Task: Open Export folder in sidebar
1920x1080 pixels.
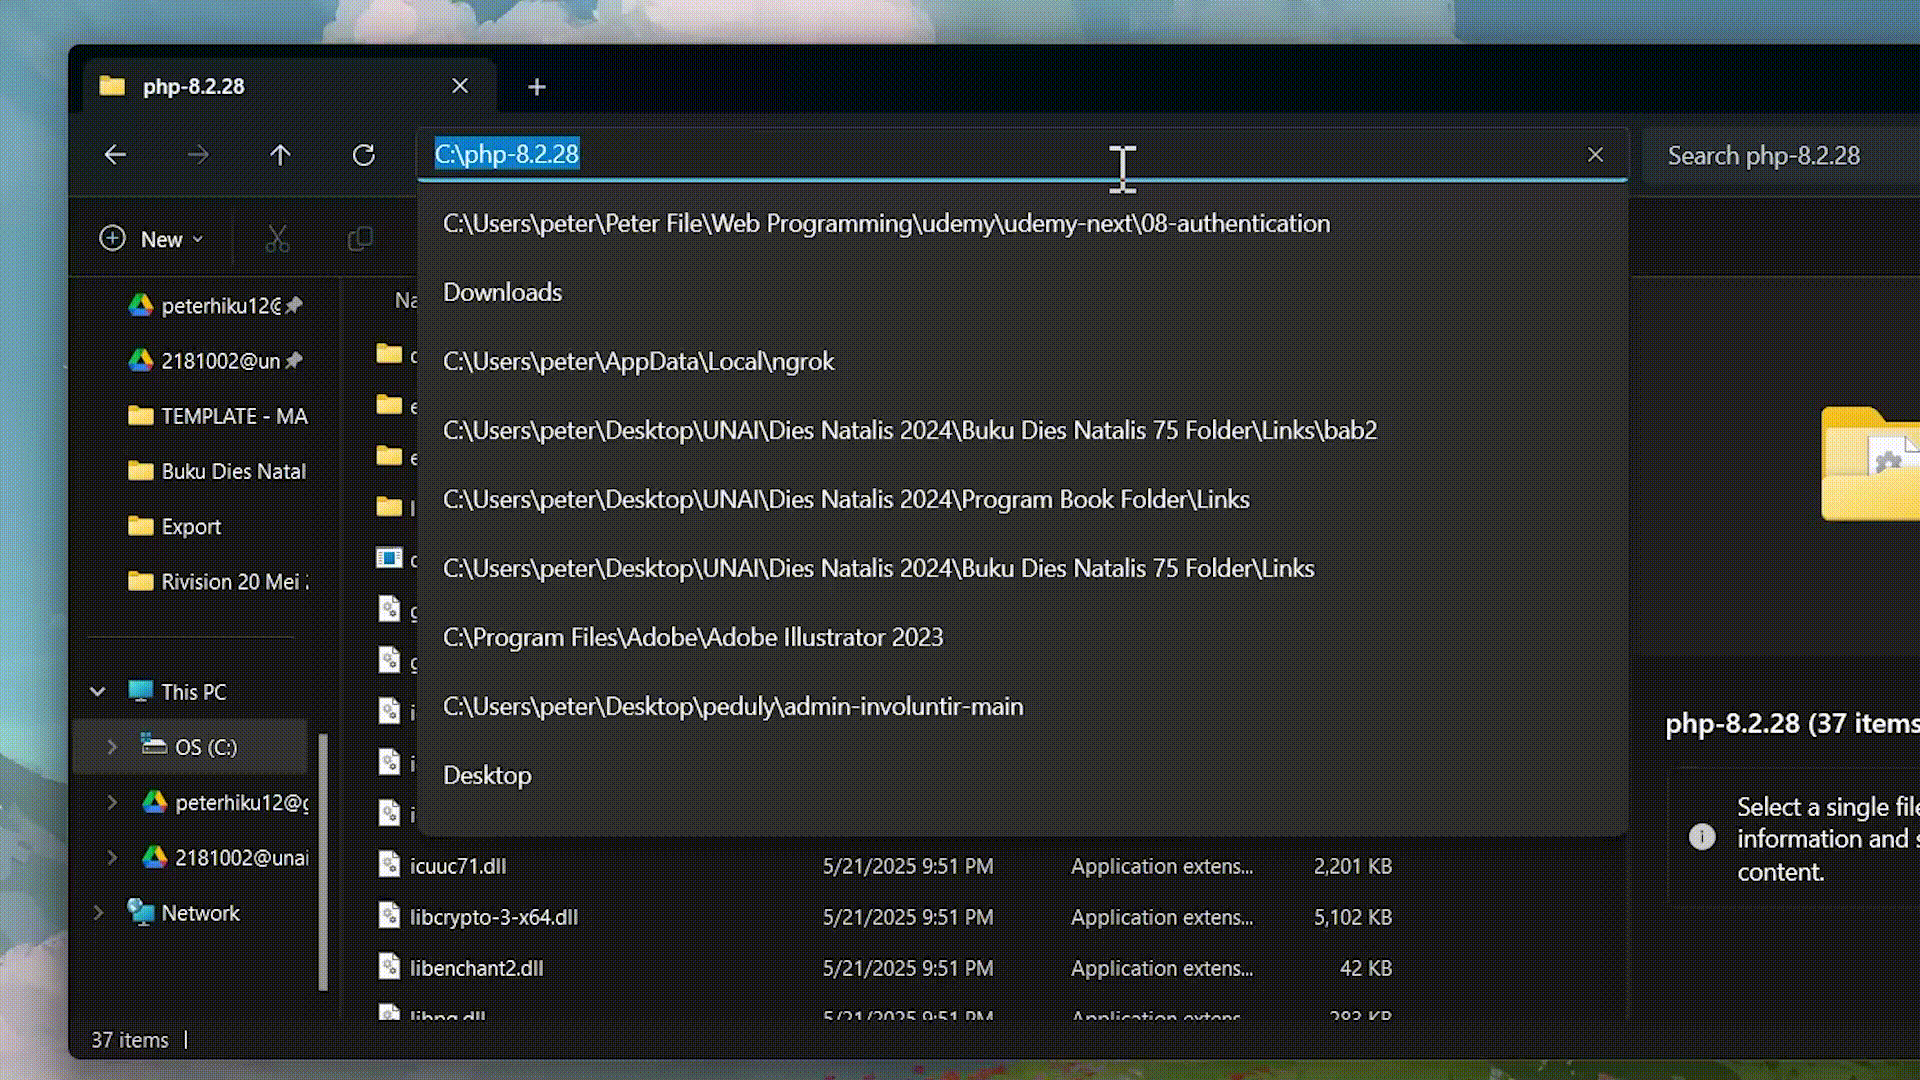Action: coord(175,526)
